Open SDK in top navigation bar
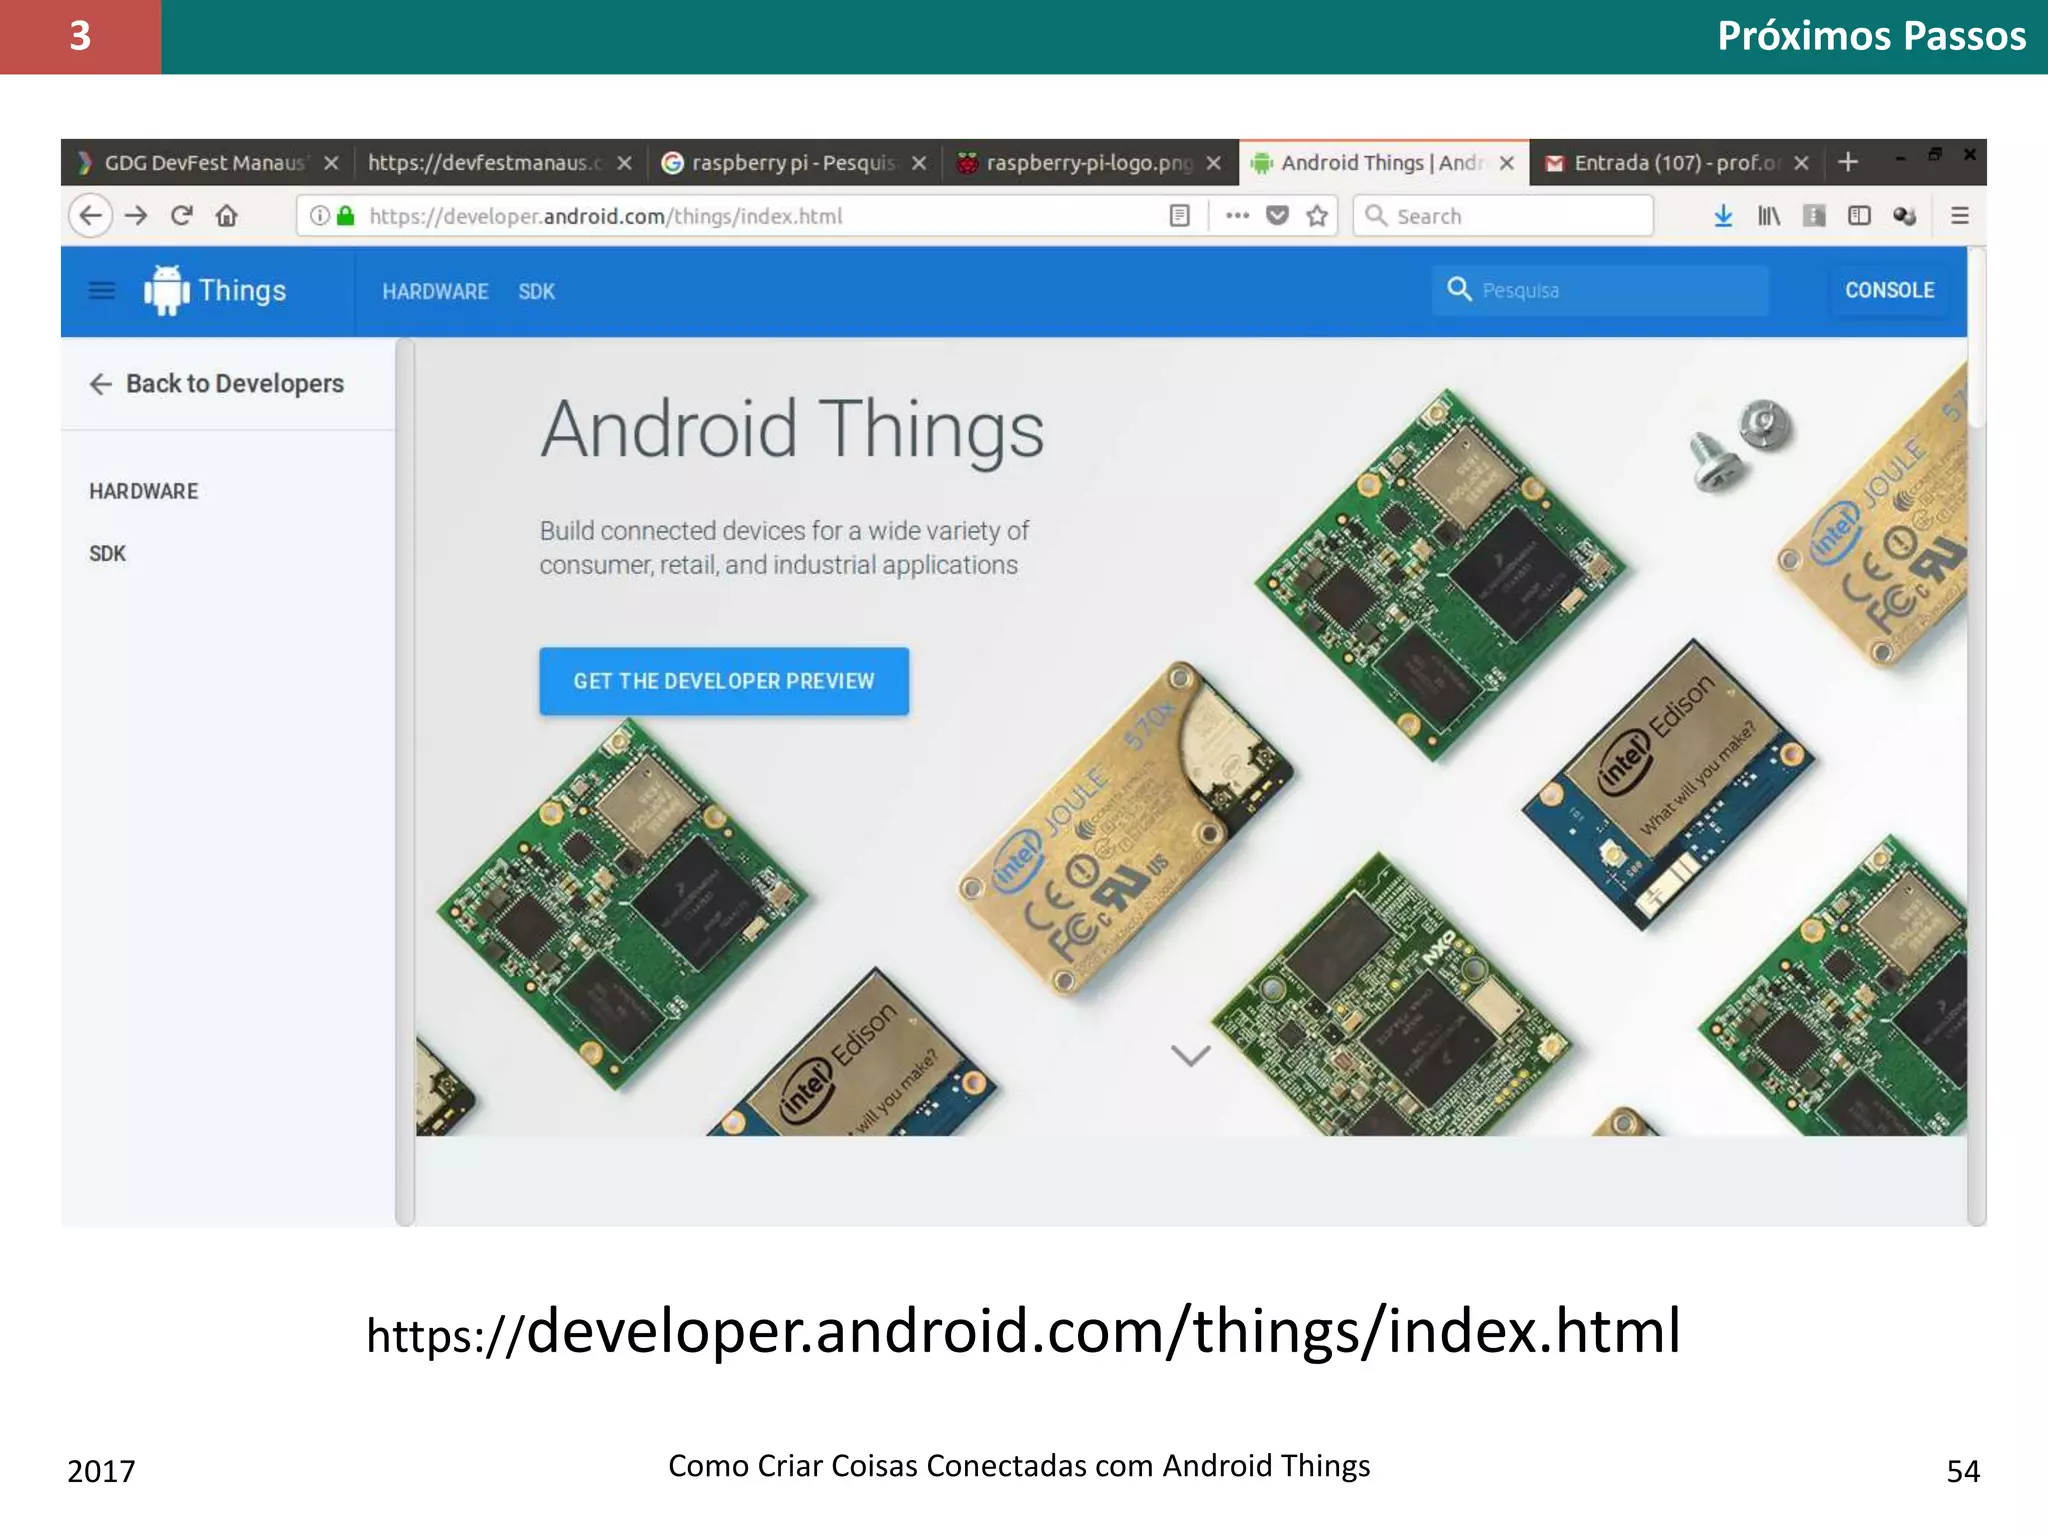Viewport: 2048px width, 1536px height. tap(536, 291)
